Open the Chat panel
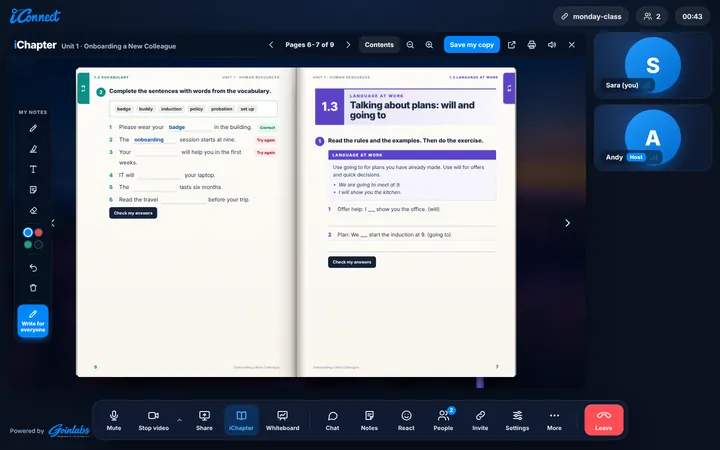Screen dimensions: 720x450 pyautogui.click(x=332, y=421)
